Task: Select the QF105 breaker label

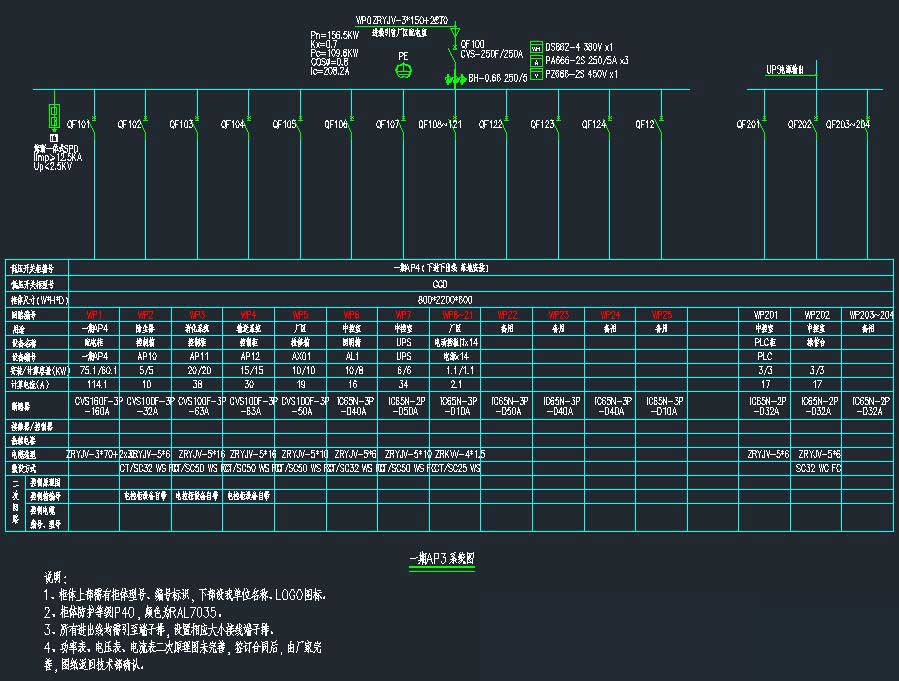Action: [x=284, y=124]
